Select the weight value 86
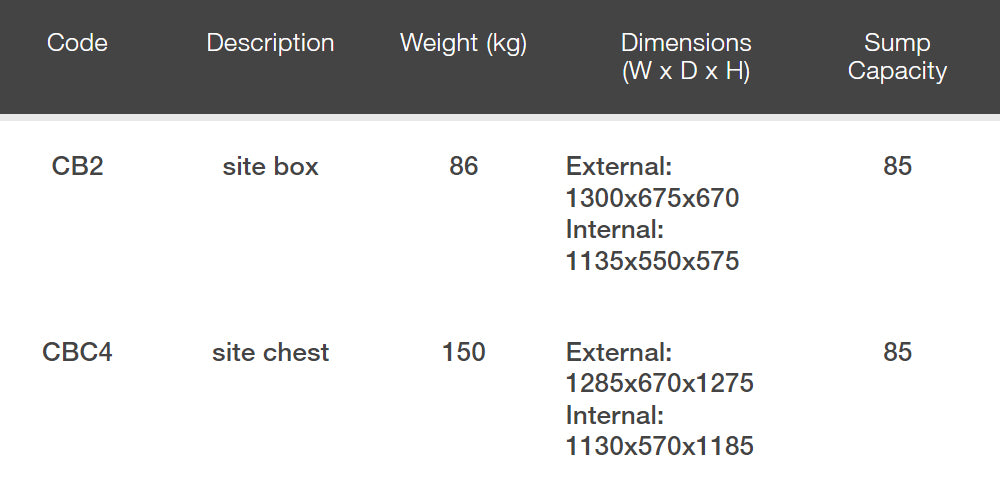This screenshot has width=1000, height=488. pos(464,166)
